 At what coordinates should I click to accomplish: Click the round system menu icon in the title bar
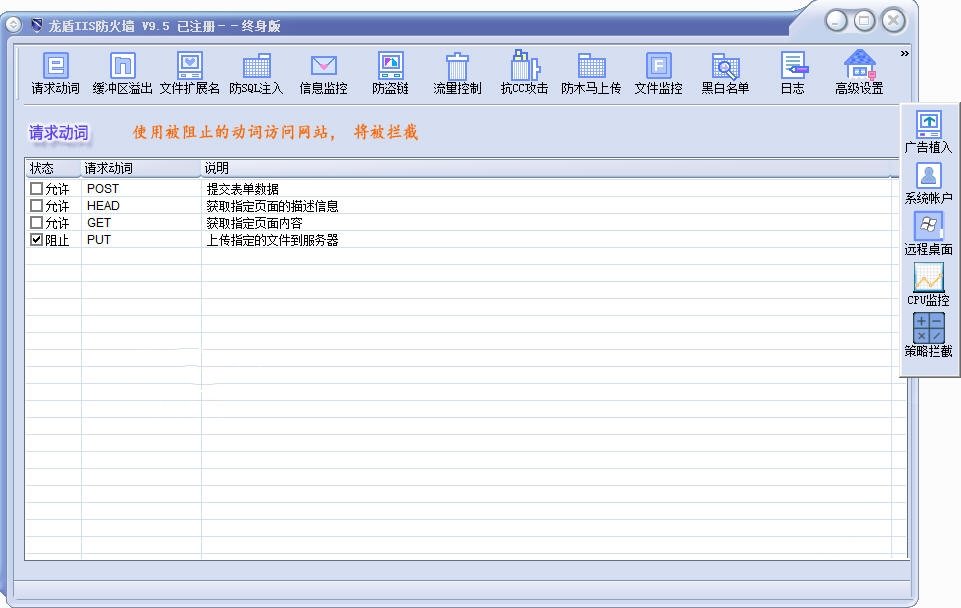[13, 25]
